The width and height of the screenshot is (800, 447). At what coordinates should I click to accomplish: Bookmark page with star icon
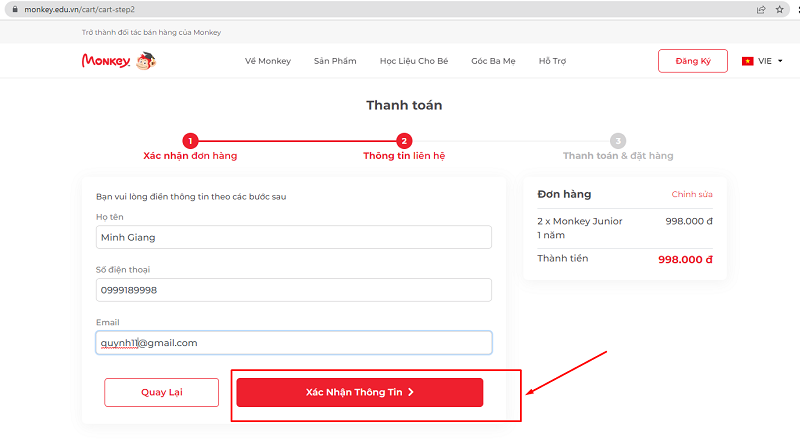click(780, 9)
